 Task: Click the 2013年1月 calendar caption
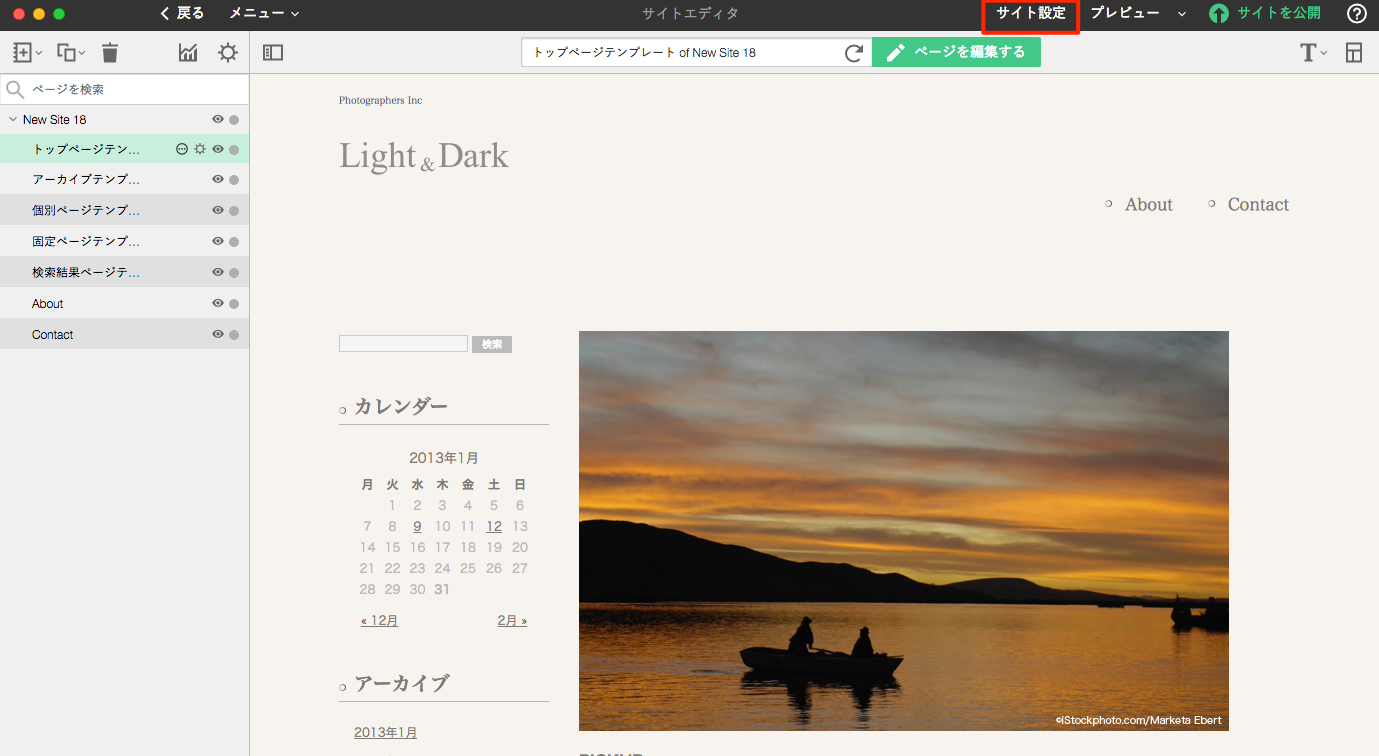point(444,458)
